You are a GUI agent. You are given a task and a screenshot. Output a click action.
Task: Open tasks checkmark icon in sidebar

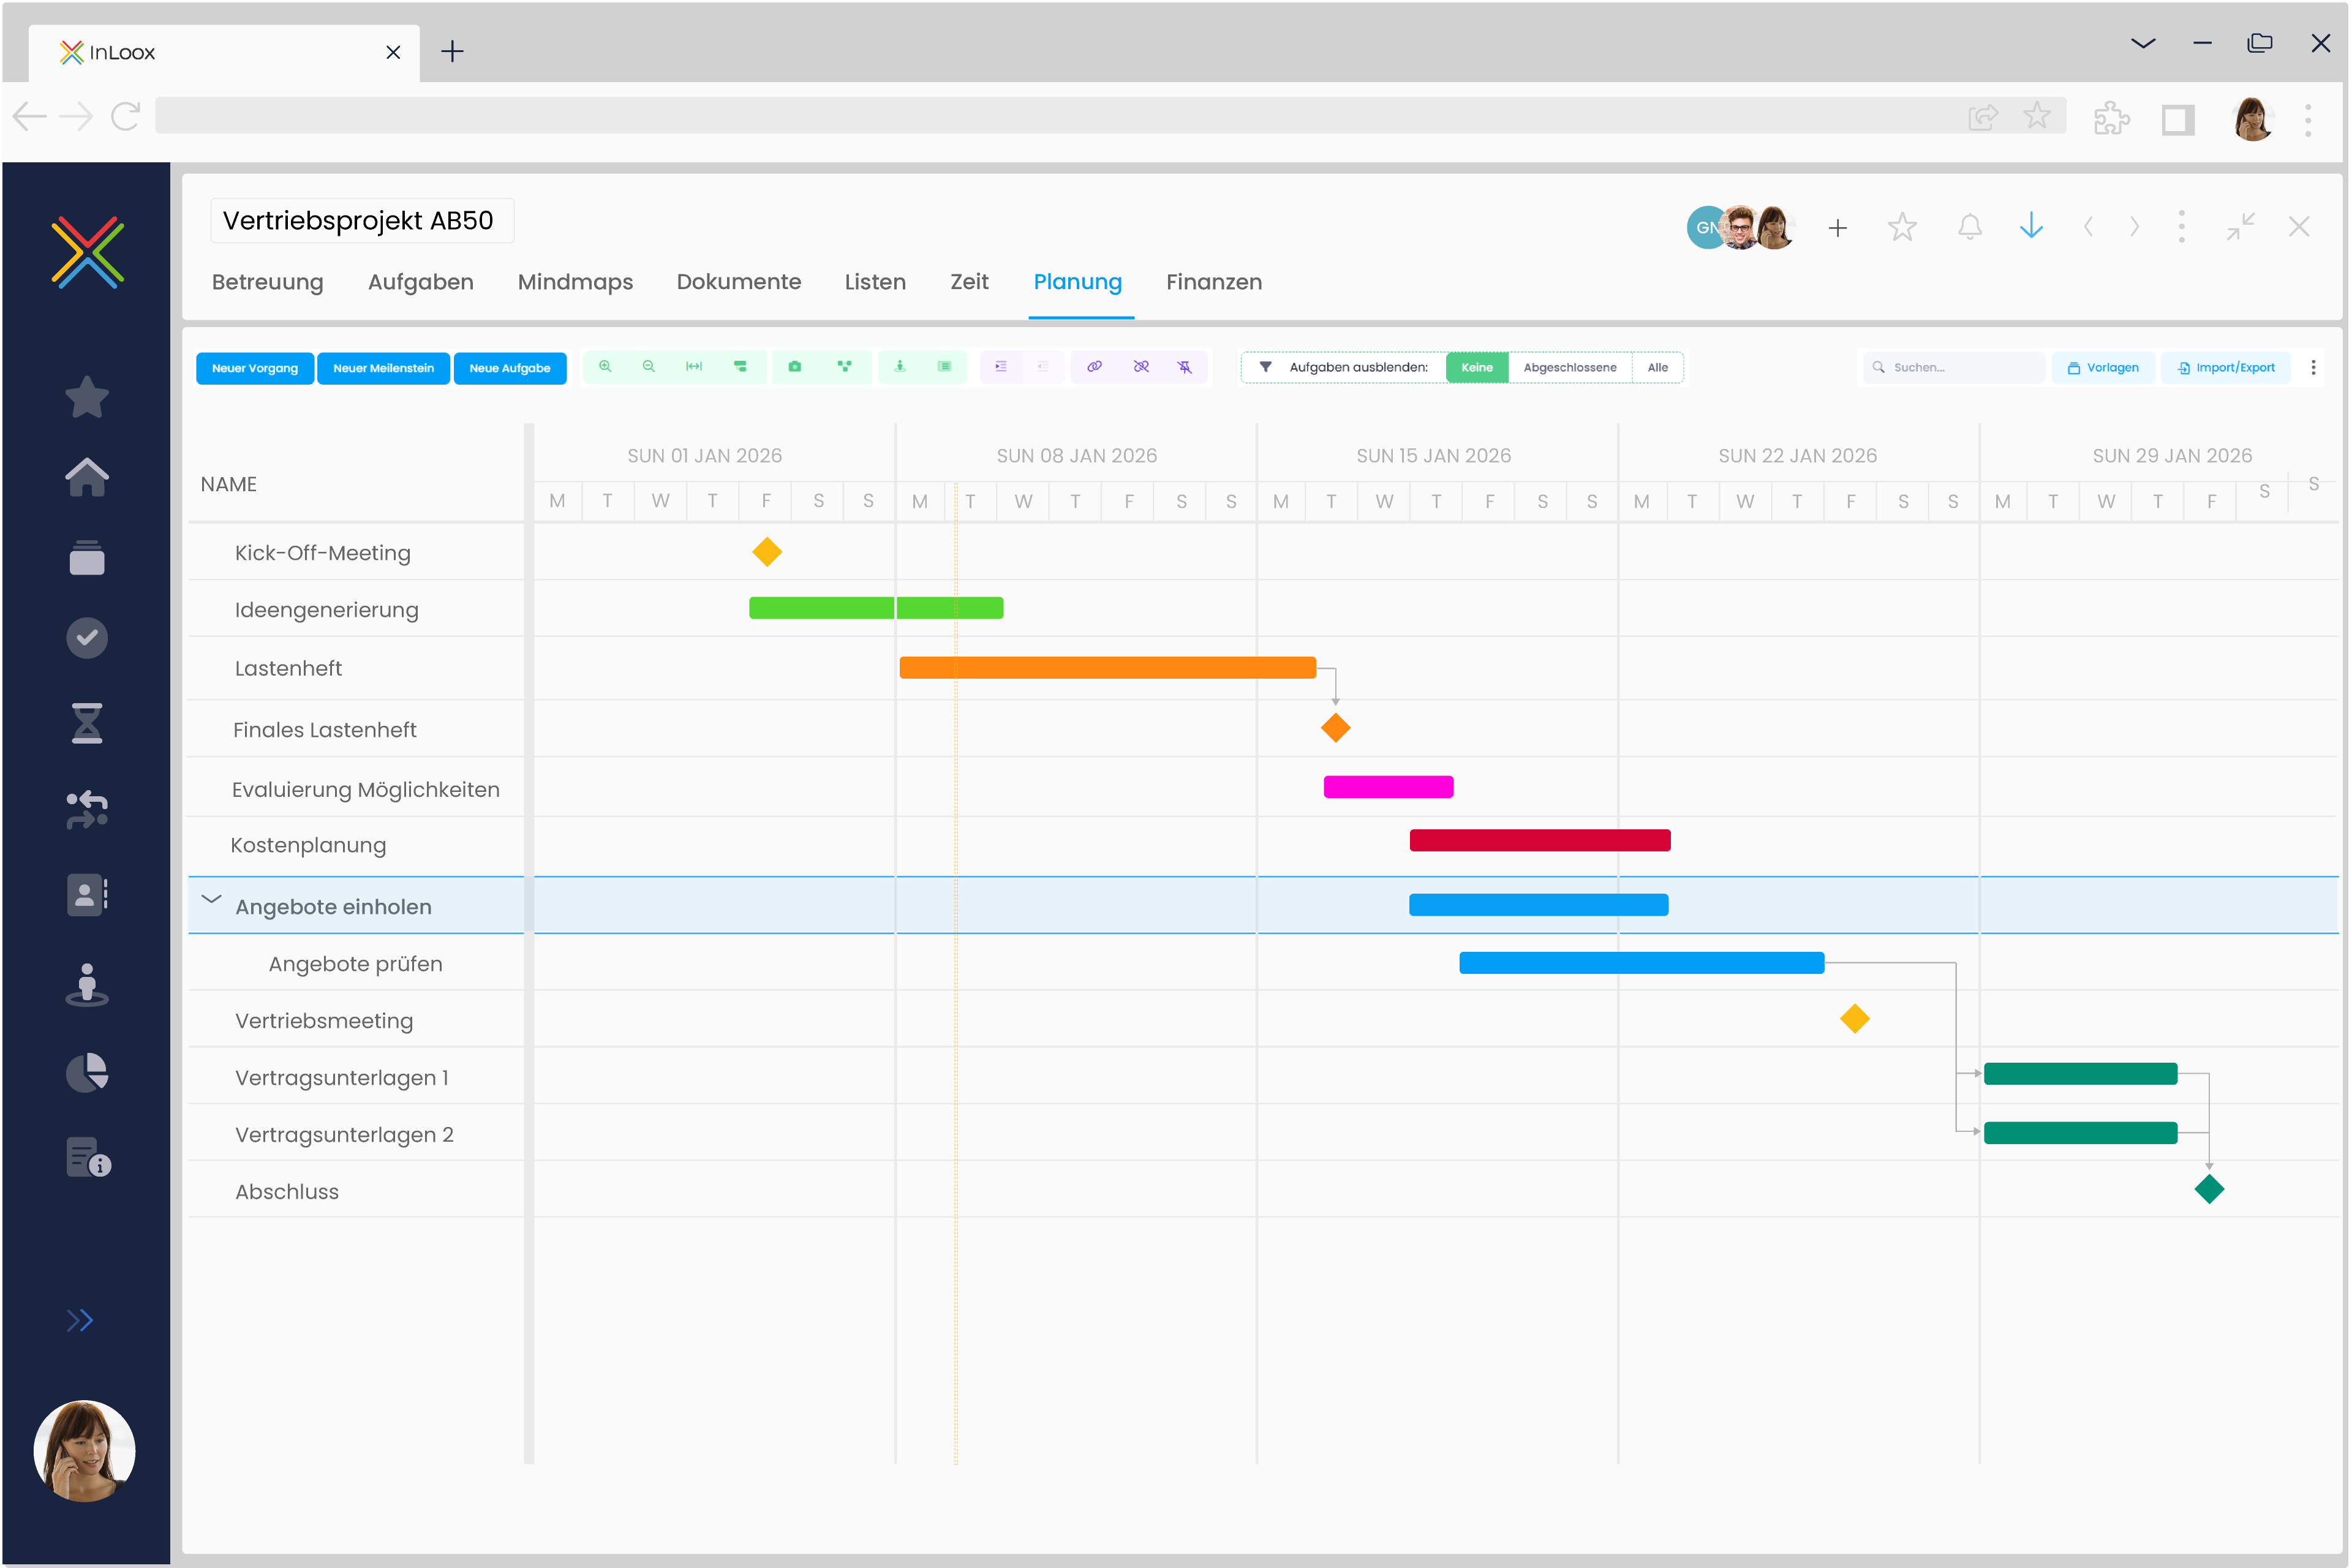pyautogui.click(x=87, y=638)
